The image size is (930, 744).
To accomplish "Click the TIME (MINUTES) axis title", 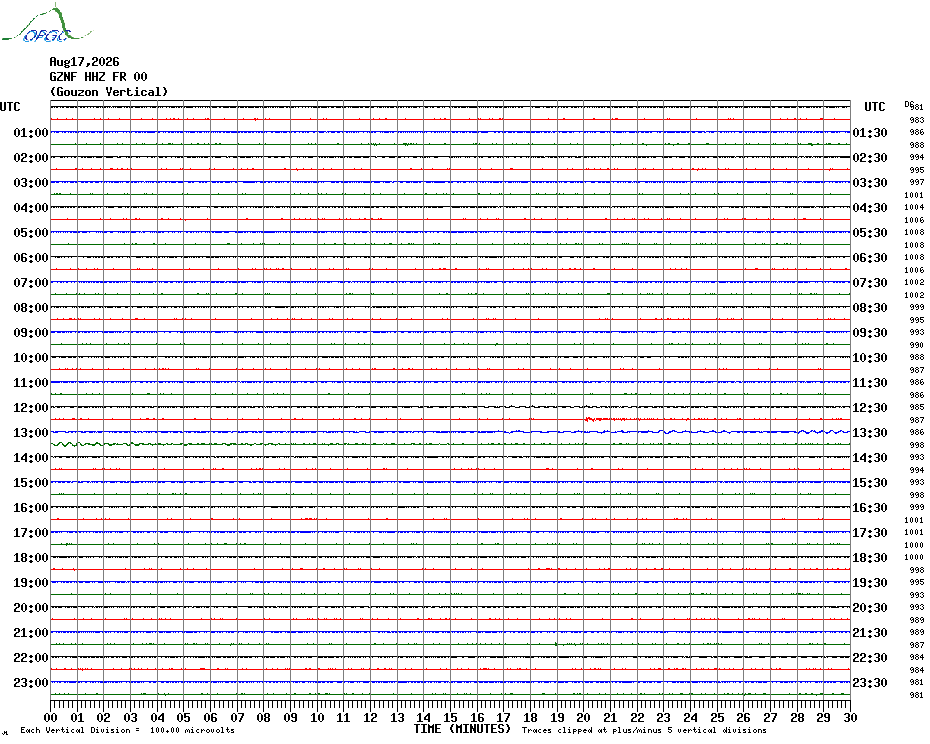I will (462, 729).
